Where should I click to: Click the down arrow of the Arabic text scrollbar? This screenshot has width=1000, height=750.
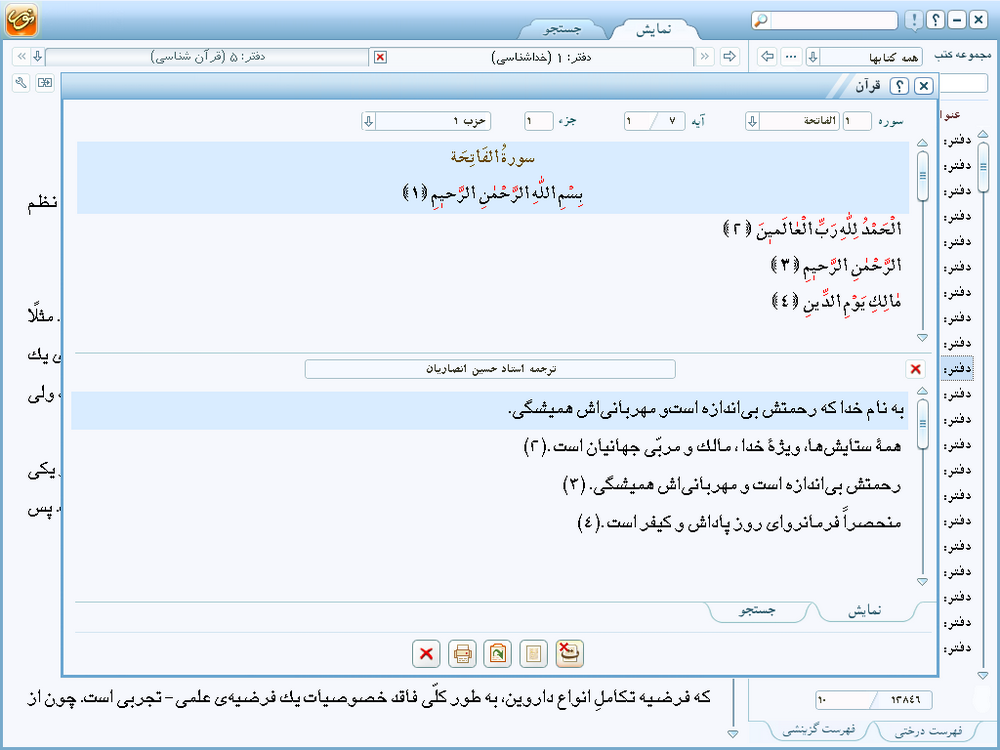[922, 337]
